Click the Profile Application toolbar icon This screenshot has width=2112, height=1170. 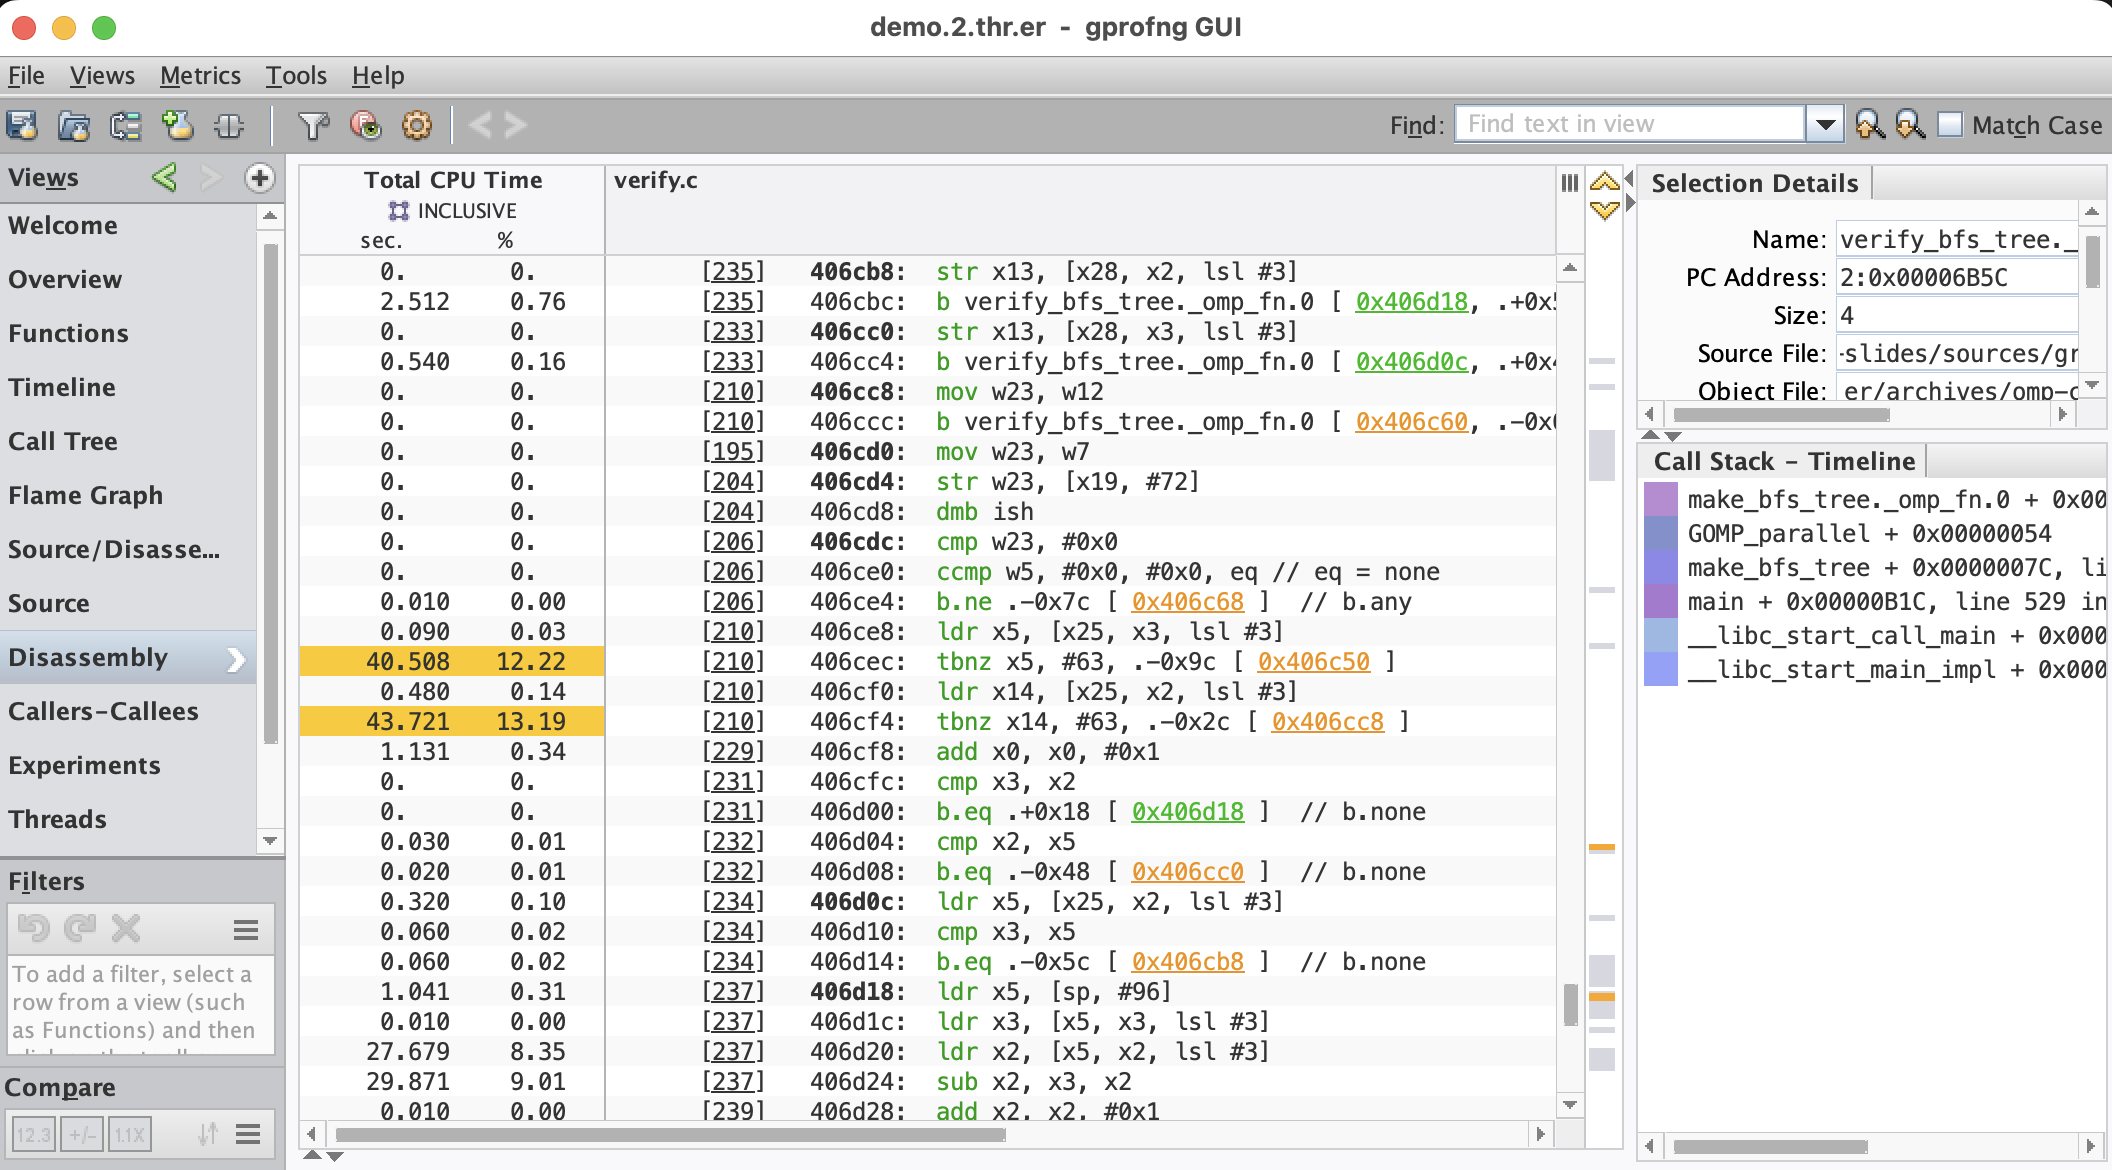pos(22,125)
